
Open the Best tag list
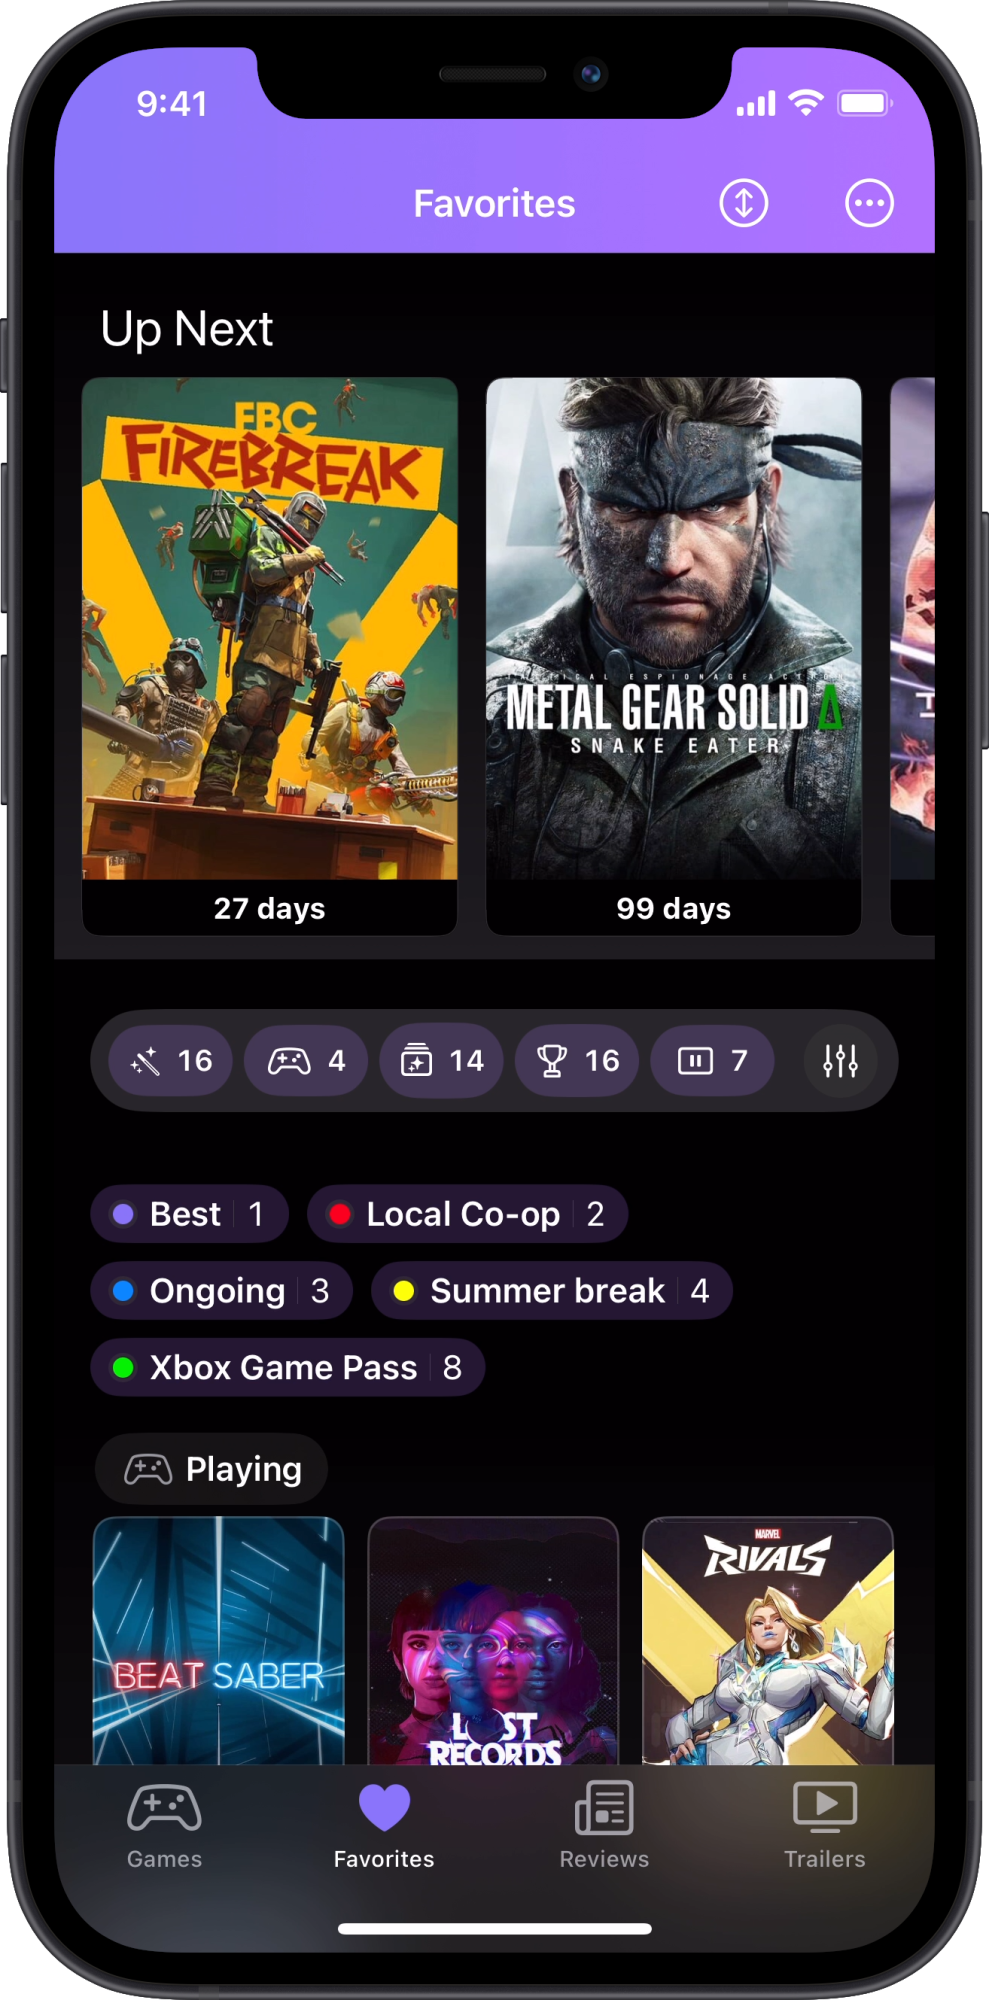190,1214
